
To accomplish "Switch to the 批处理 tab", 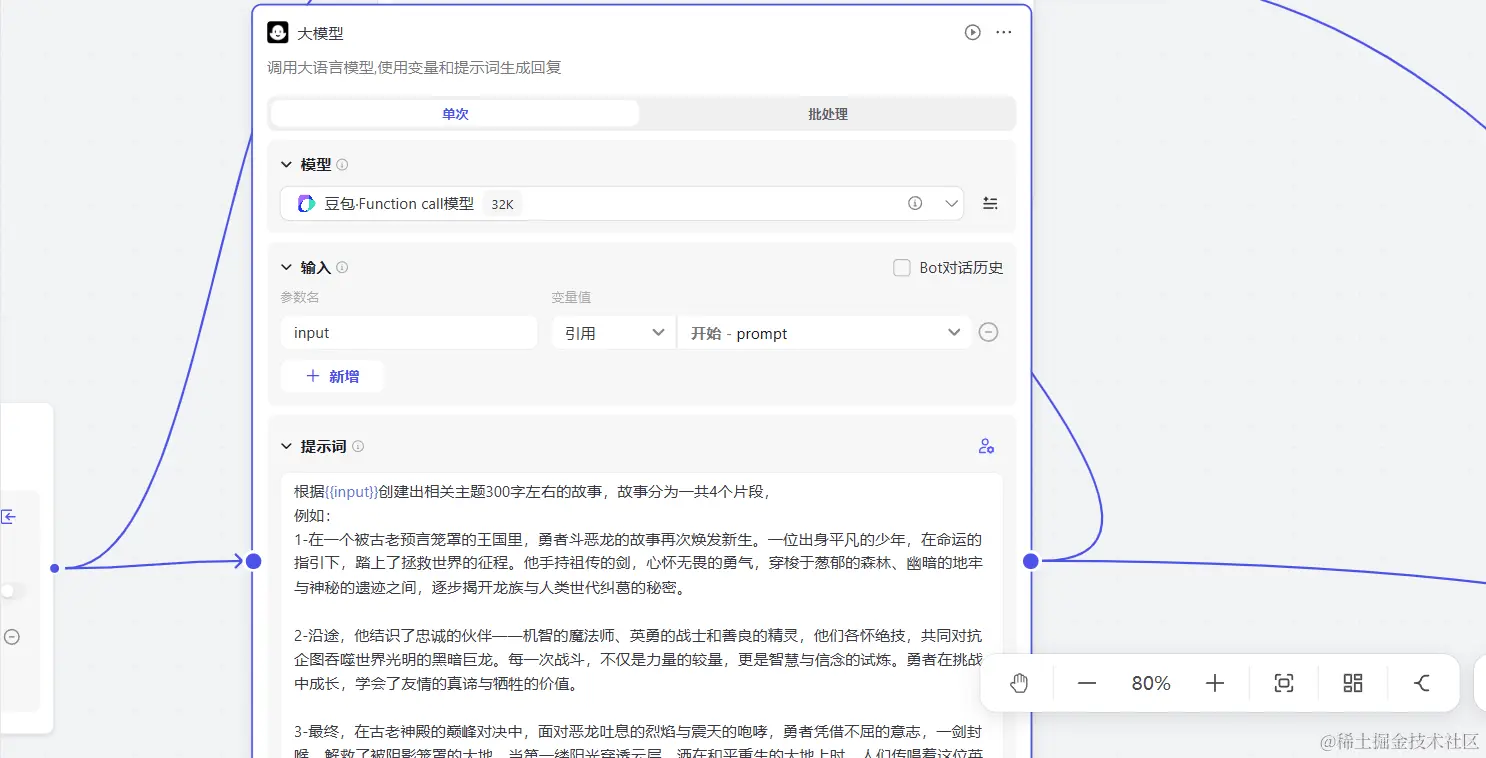I will (x=828, y=114).
